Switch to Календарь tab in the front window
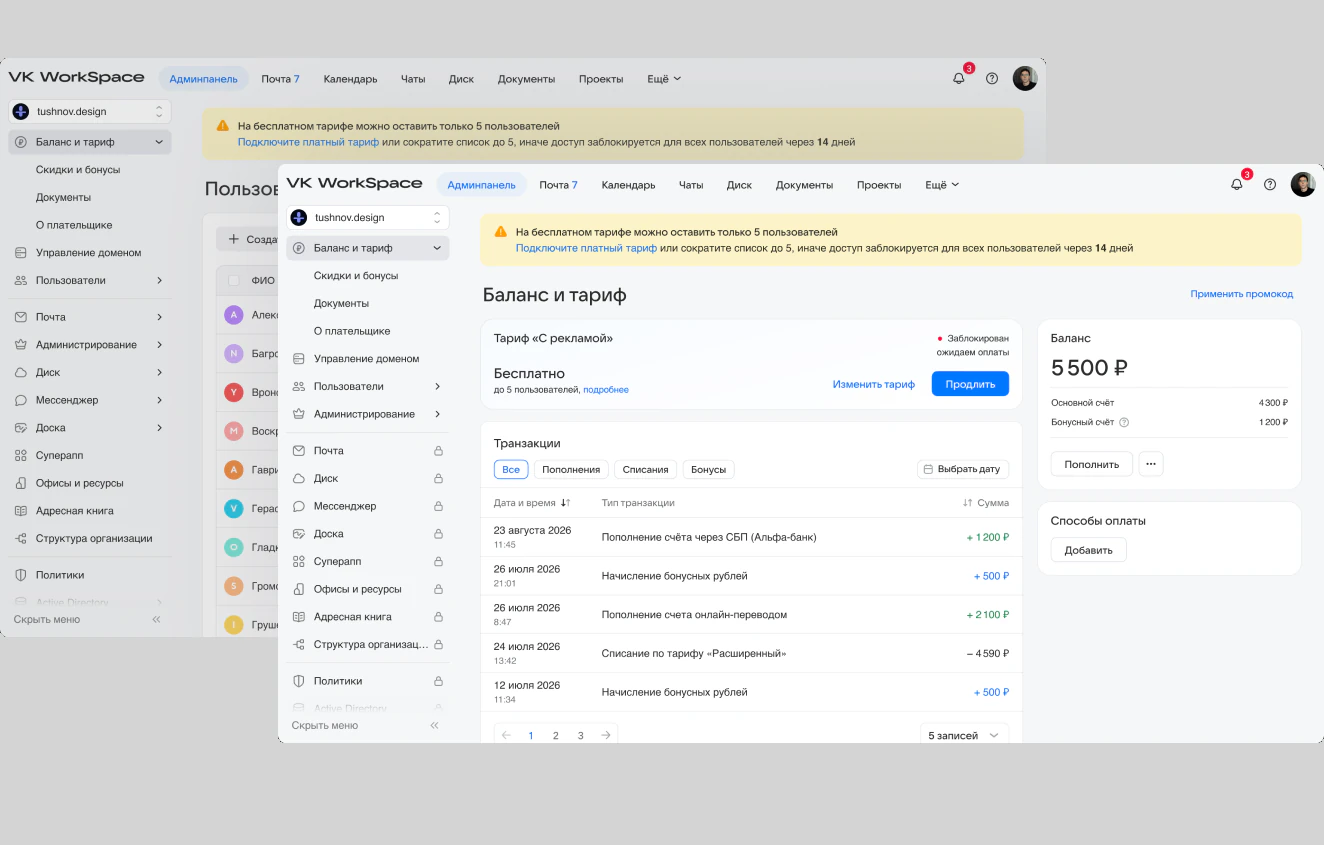Screen dimensions: 1324x845 click(628, 185)
